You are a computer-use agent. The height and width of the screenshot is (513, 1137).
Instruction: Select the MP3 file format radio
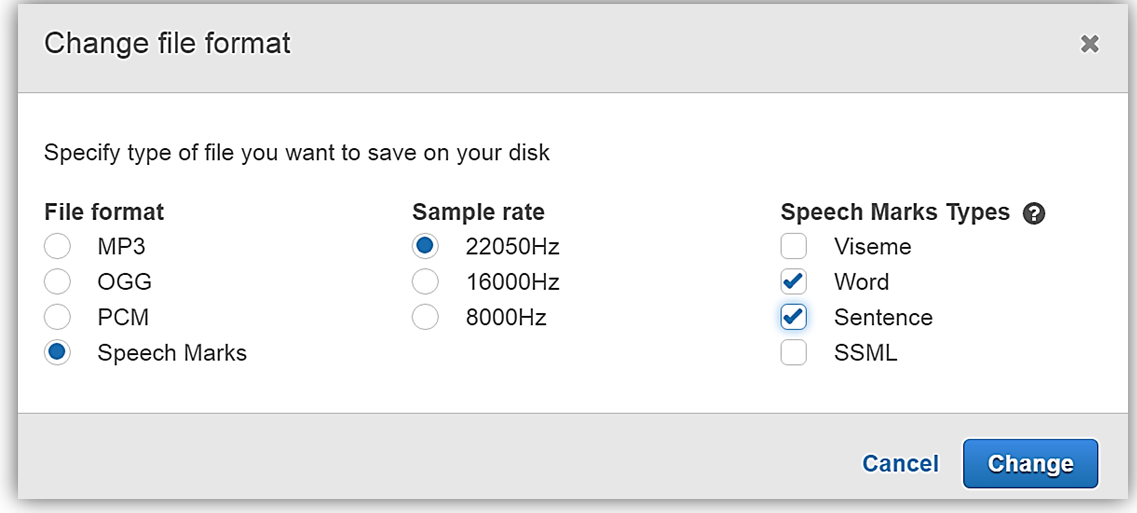58,246
